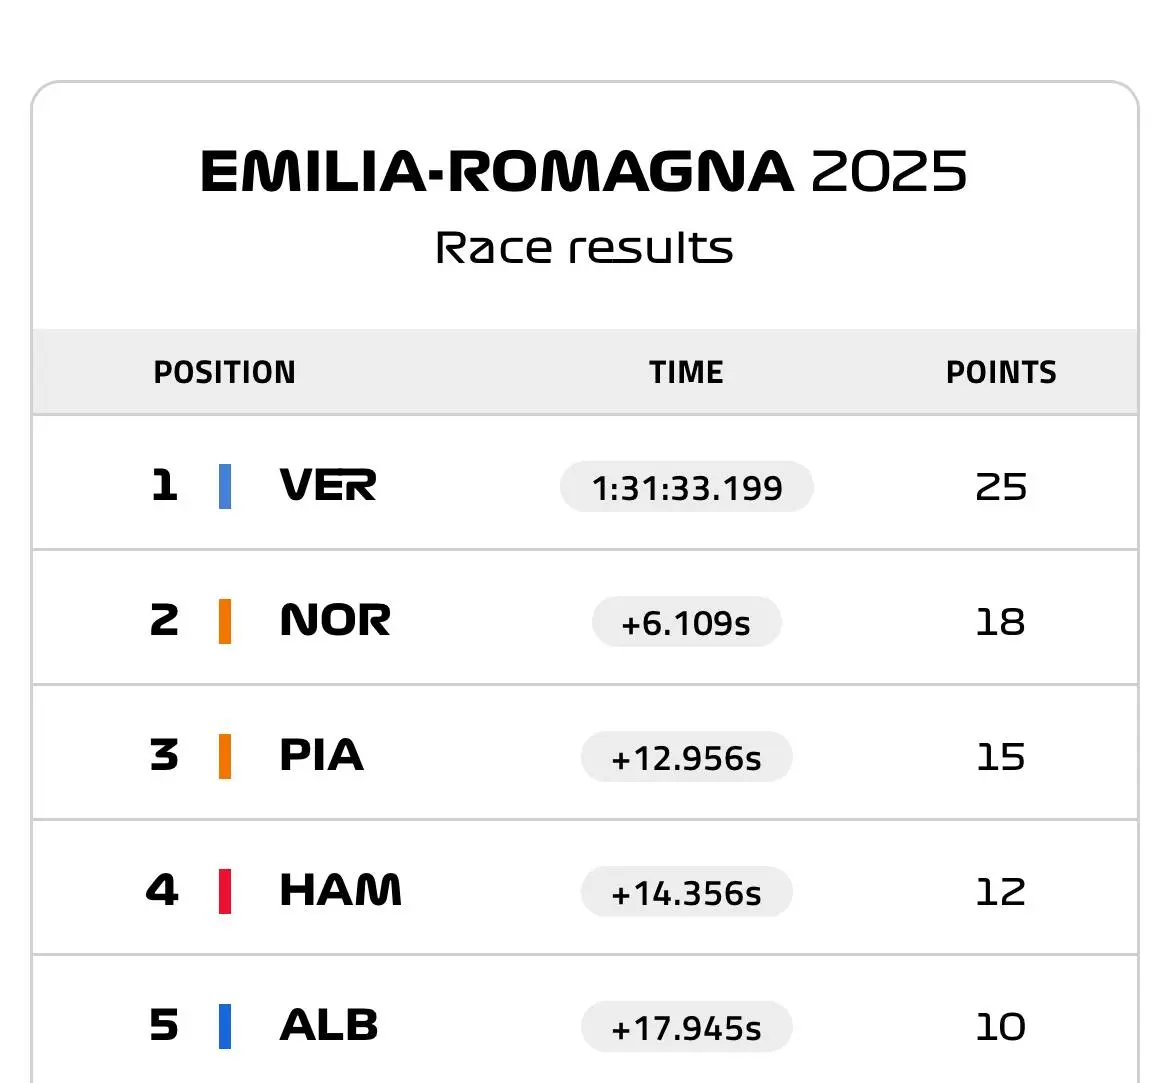Click the POINTS column header
The image size is (1170, 1083).
[1001, 372]
